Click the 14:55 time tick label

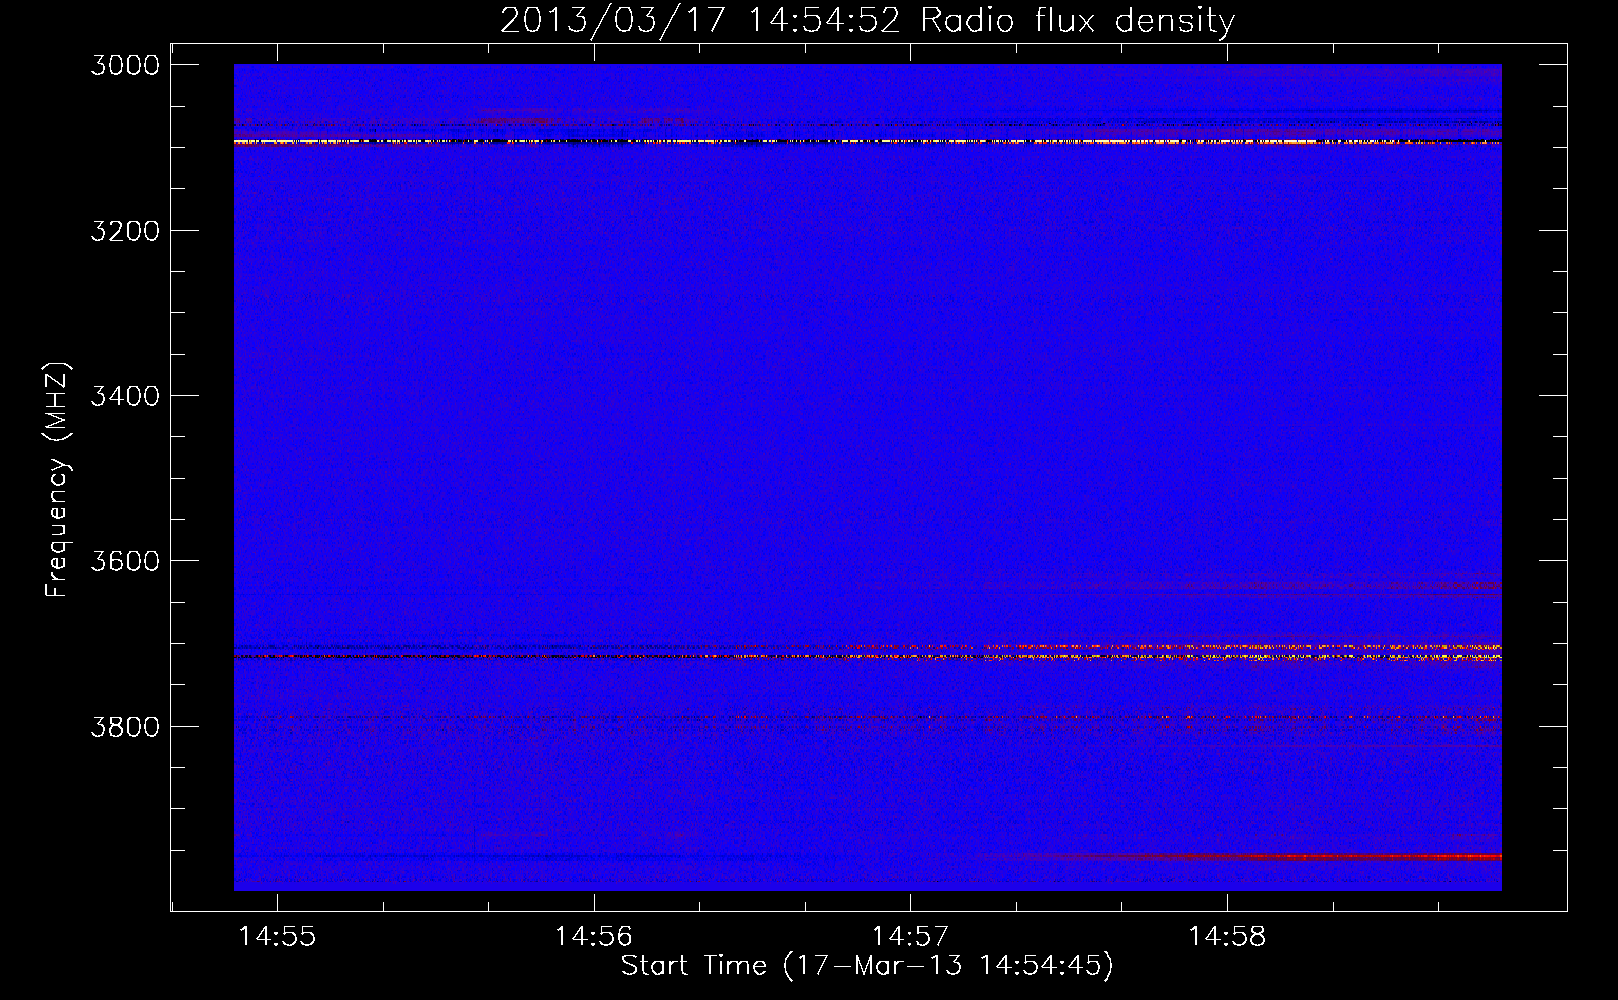pos(277,937)
